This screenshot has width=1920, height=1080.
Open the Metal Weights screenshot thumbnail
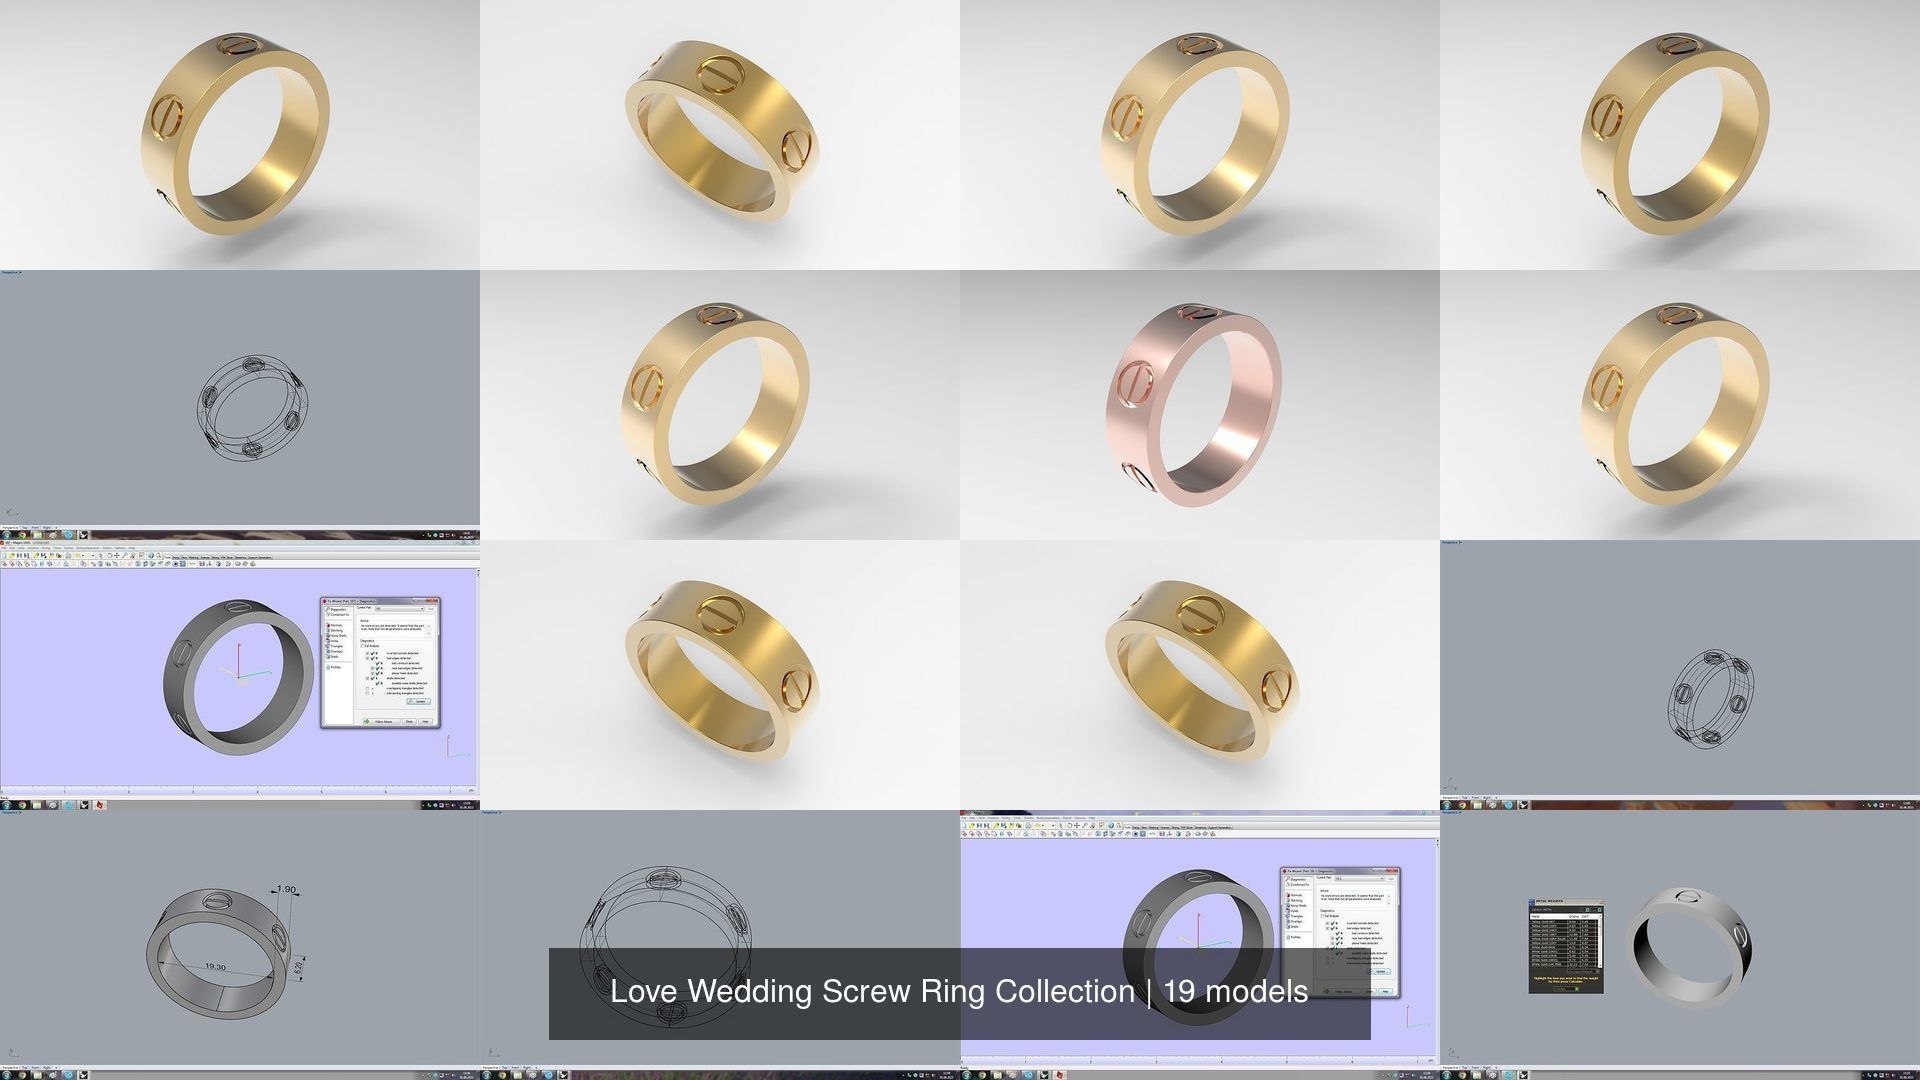[x=1680, y=945]
